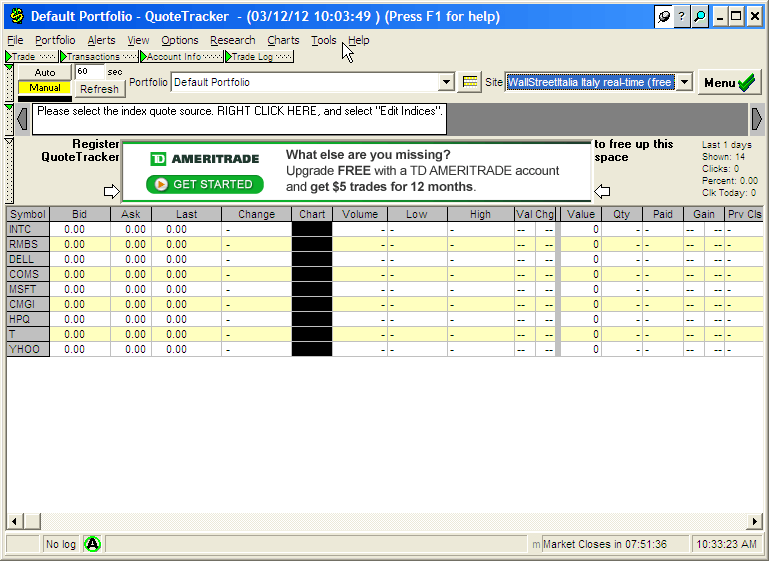Click the left arrow of index ticker
This screenshot has height=561, width=769.
click(22, 119)
